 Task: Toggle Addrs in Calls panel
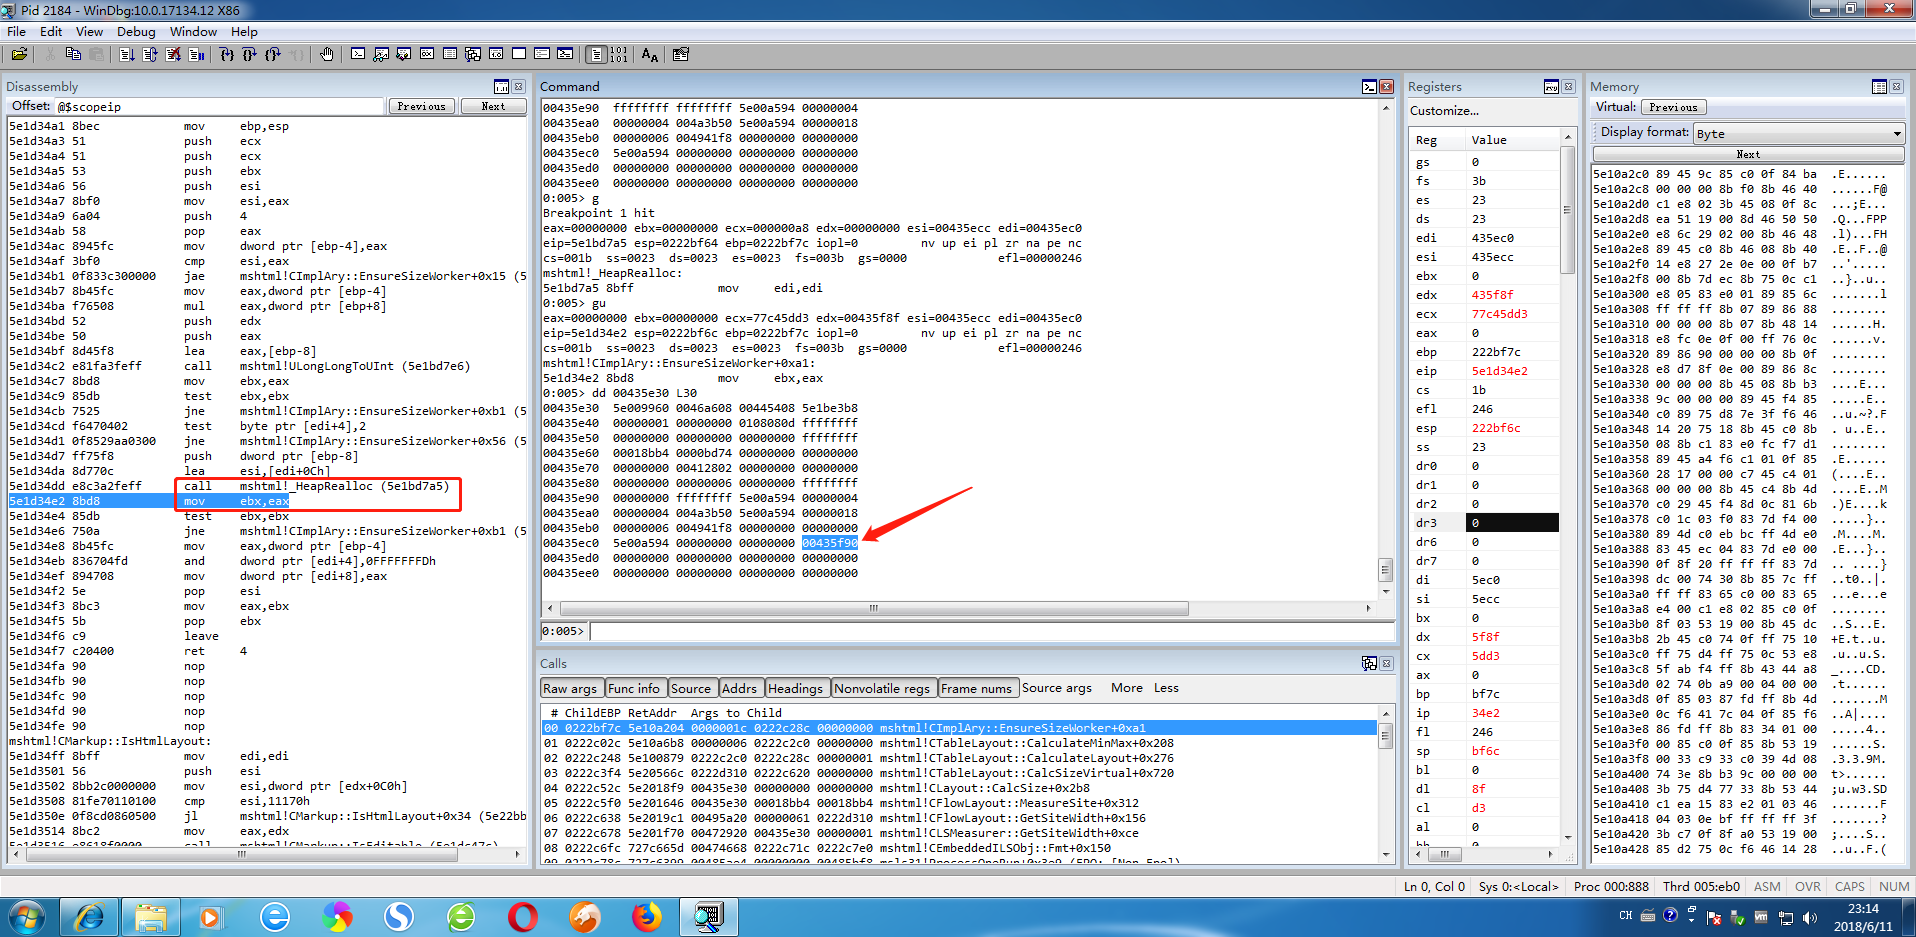coord(740,688)
